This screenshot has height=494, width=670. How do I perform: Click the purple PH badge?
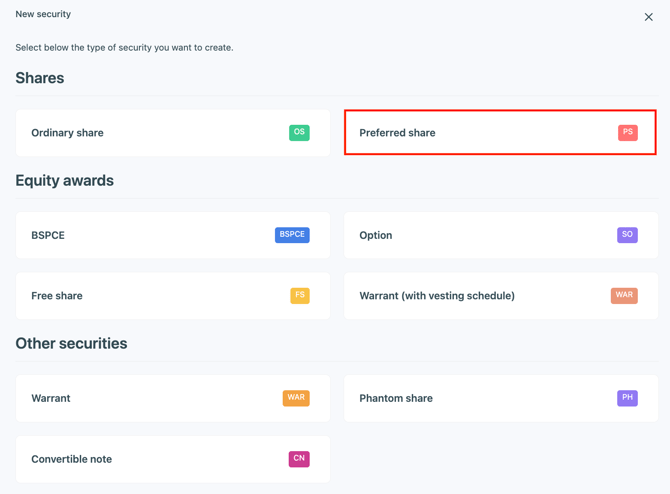pyautogui.click(x=627, y=398)
